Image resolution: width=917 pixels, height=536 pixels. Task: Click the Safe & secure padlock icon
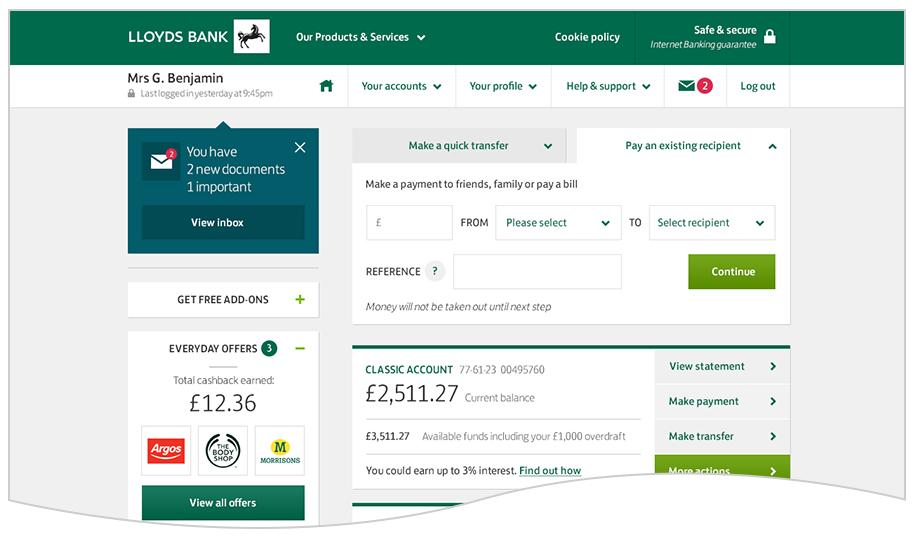[770, 36]
